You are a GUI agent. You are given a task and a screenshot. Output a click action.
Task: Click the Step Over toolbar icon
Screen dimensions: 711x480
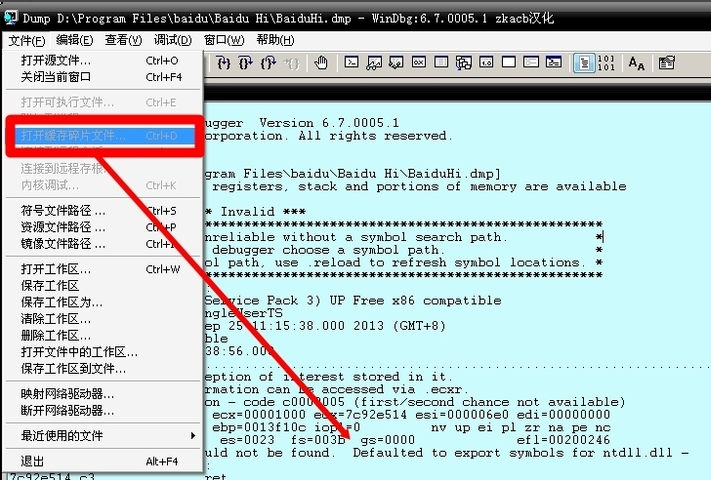245,63
